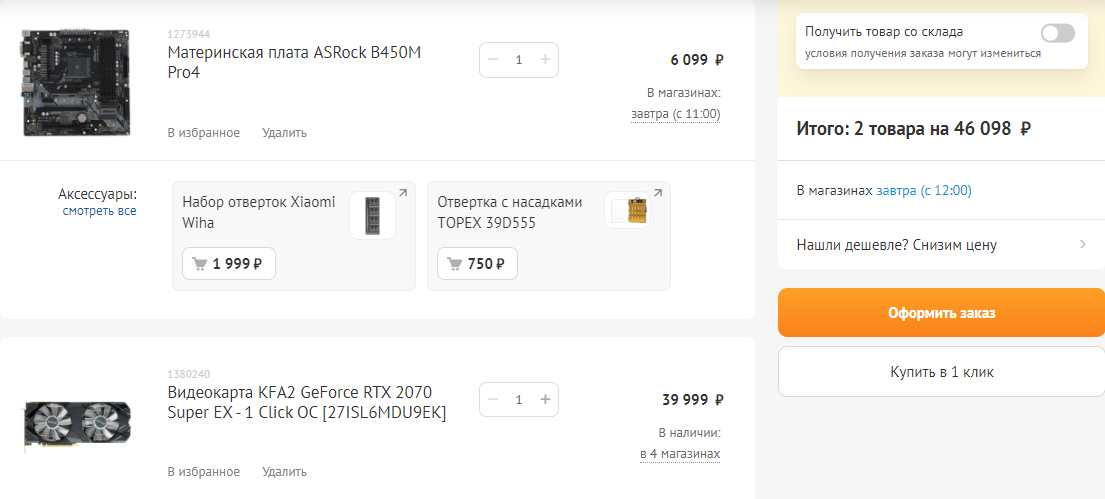Open TOPEX screwdriver via arrow icon
The height and width of the screenshot is (499, 1105).
tap(658, 193)
